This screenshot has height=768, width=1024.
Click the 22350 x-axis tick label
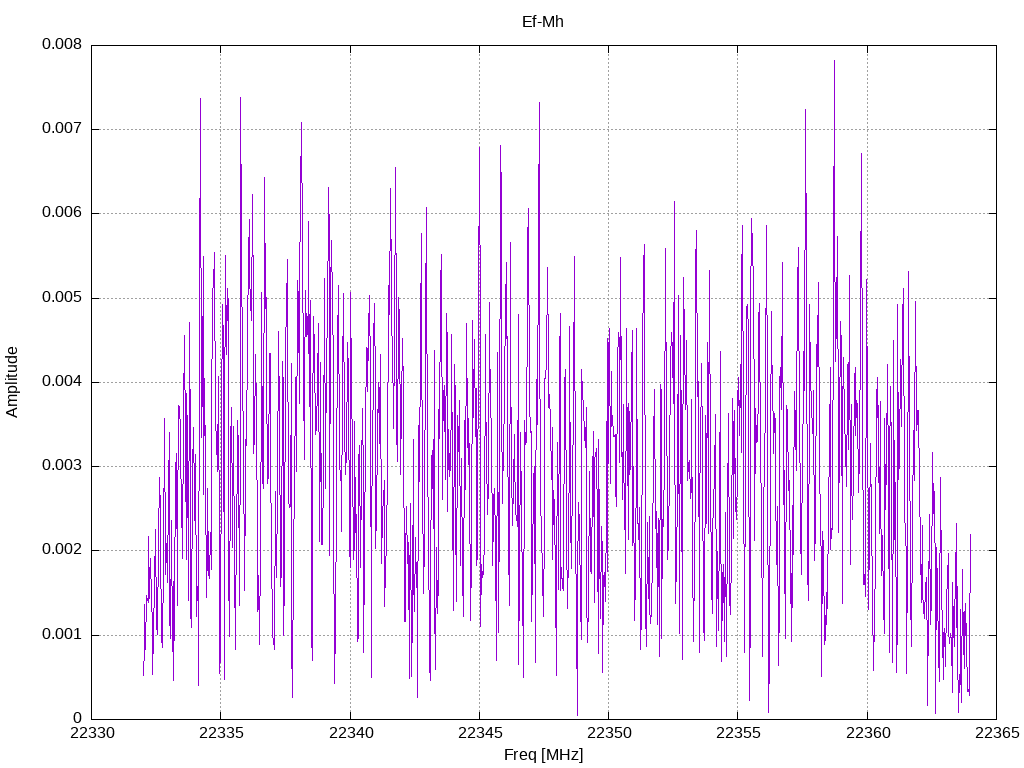pos(609,733)
